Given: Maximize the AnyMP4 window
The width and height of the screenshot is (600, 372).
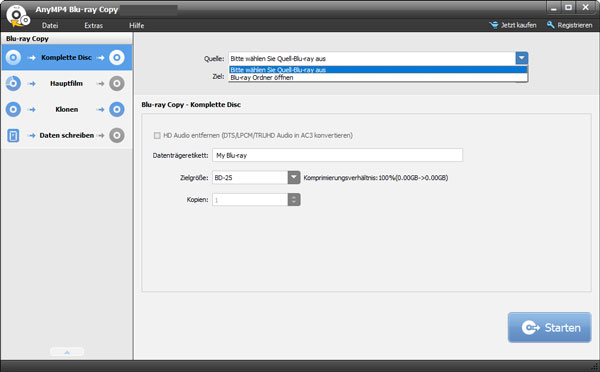Looking at the screenshot, I should tap(569, 7).
